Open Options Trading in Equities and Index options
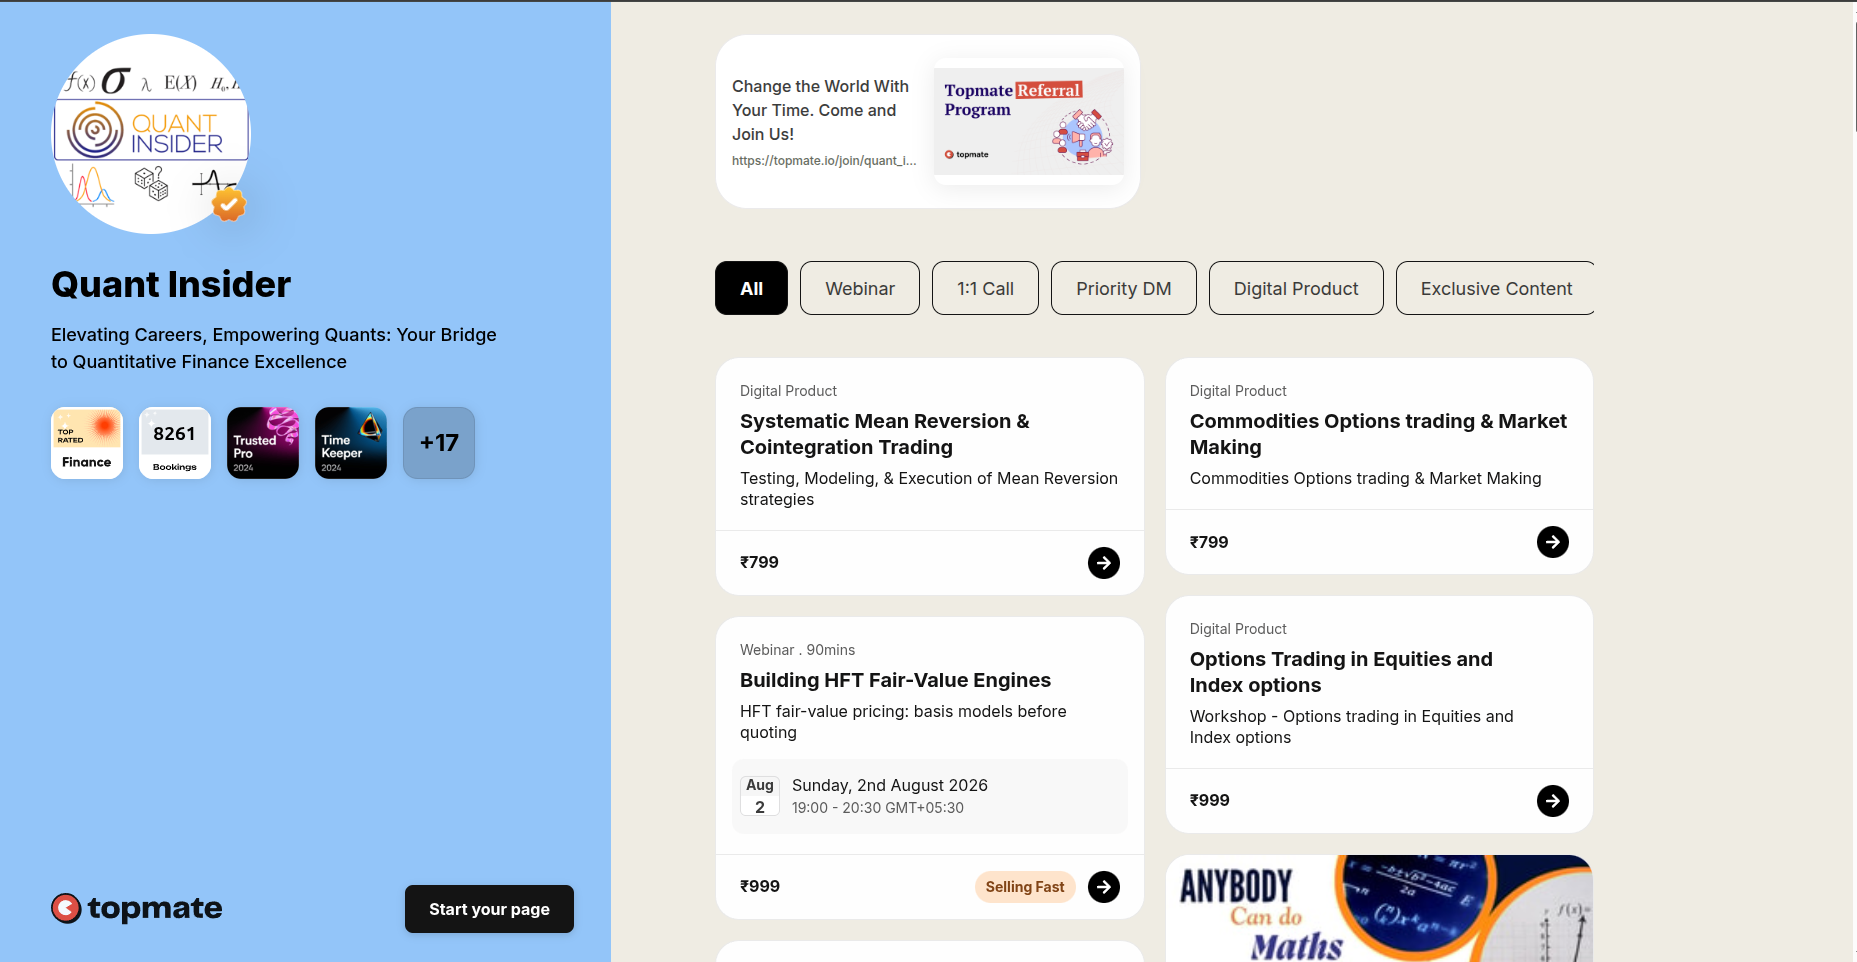The width and height of the screenshot is (1857, 962). pyautogui.click(x=1341, y=672)
